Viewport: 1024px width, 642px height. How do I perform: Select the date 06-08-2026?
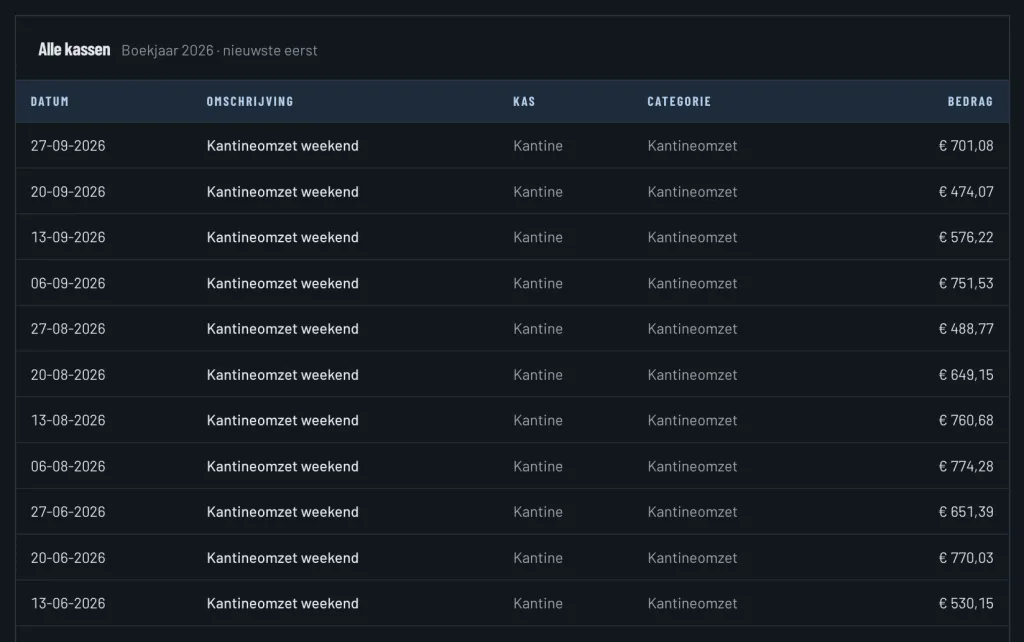click(x=68, y=466)
